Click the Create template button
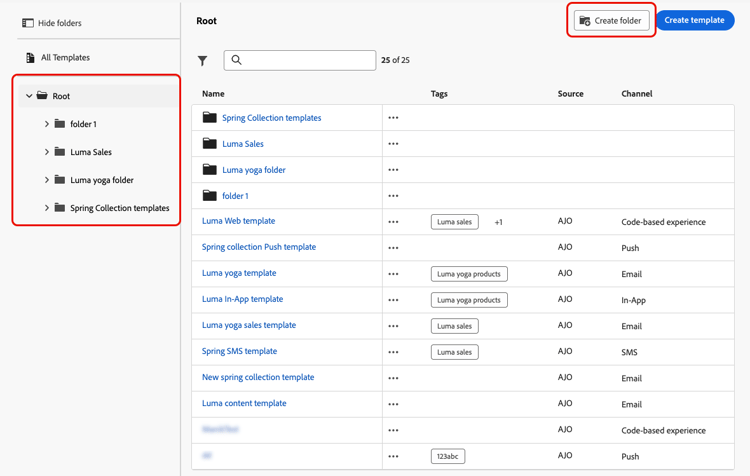Screen dimensions: 750x476 click(694, 20)
